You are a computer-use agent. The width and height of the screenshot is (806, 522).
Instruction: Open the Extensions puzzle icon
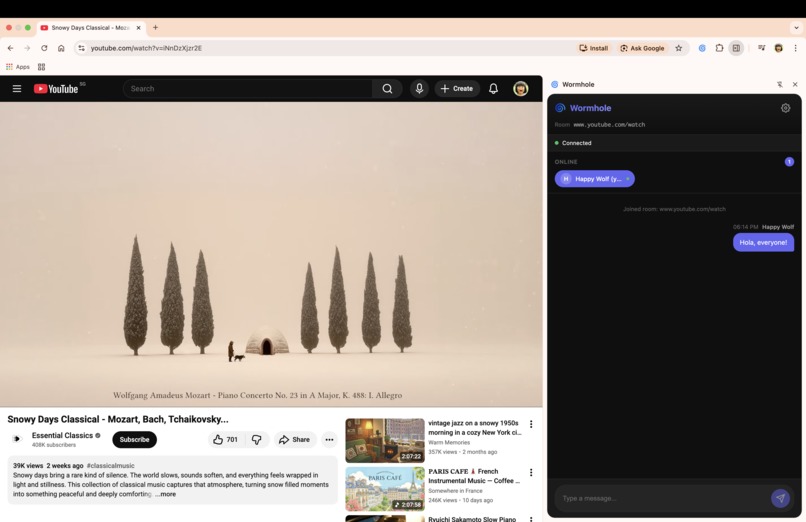coord(719,48)
